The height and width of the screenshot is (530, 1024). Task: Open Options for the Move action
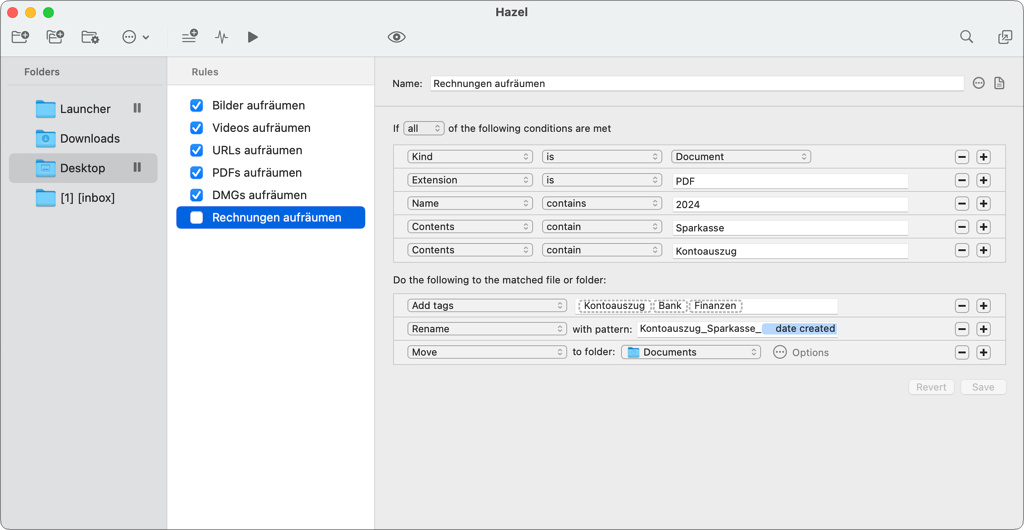801,352
